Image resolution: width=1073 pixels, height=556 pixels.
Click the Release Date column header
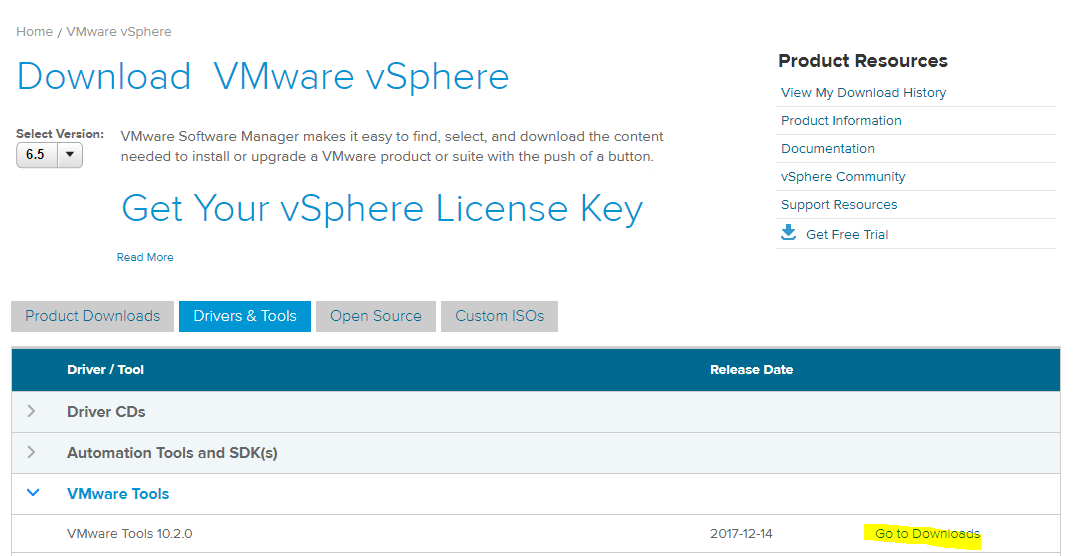pos(751,370)
